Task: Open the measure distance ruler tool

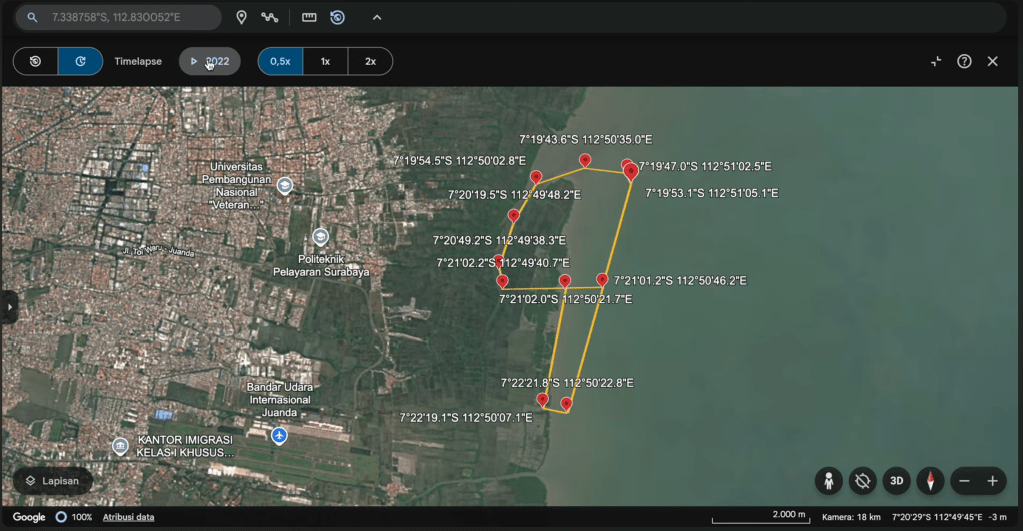Action: coord(309,18)
